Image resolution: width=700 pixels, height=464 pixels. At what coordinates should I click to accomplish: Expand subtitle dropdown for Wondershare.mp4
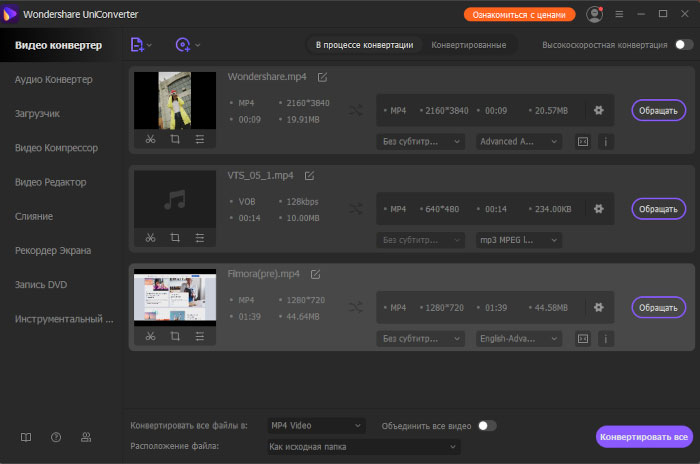[x=421, y=142]
